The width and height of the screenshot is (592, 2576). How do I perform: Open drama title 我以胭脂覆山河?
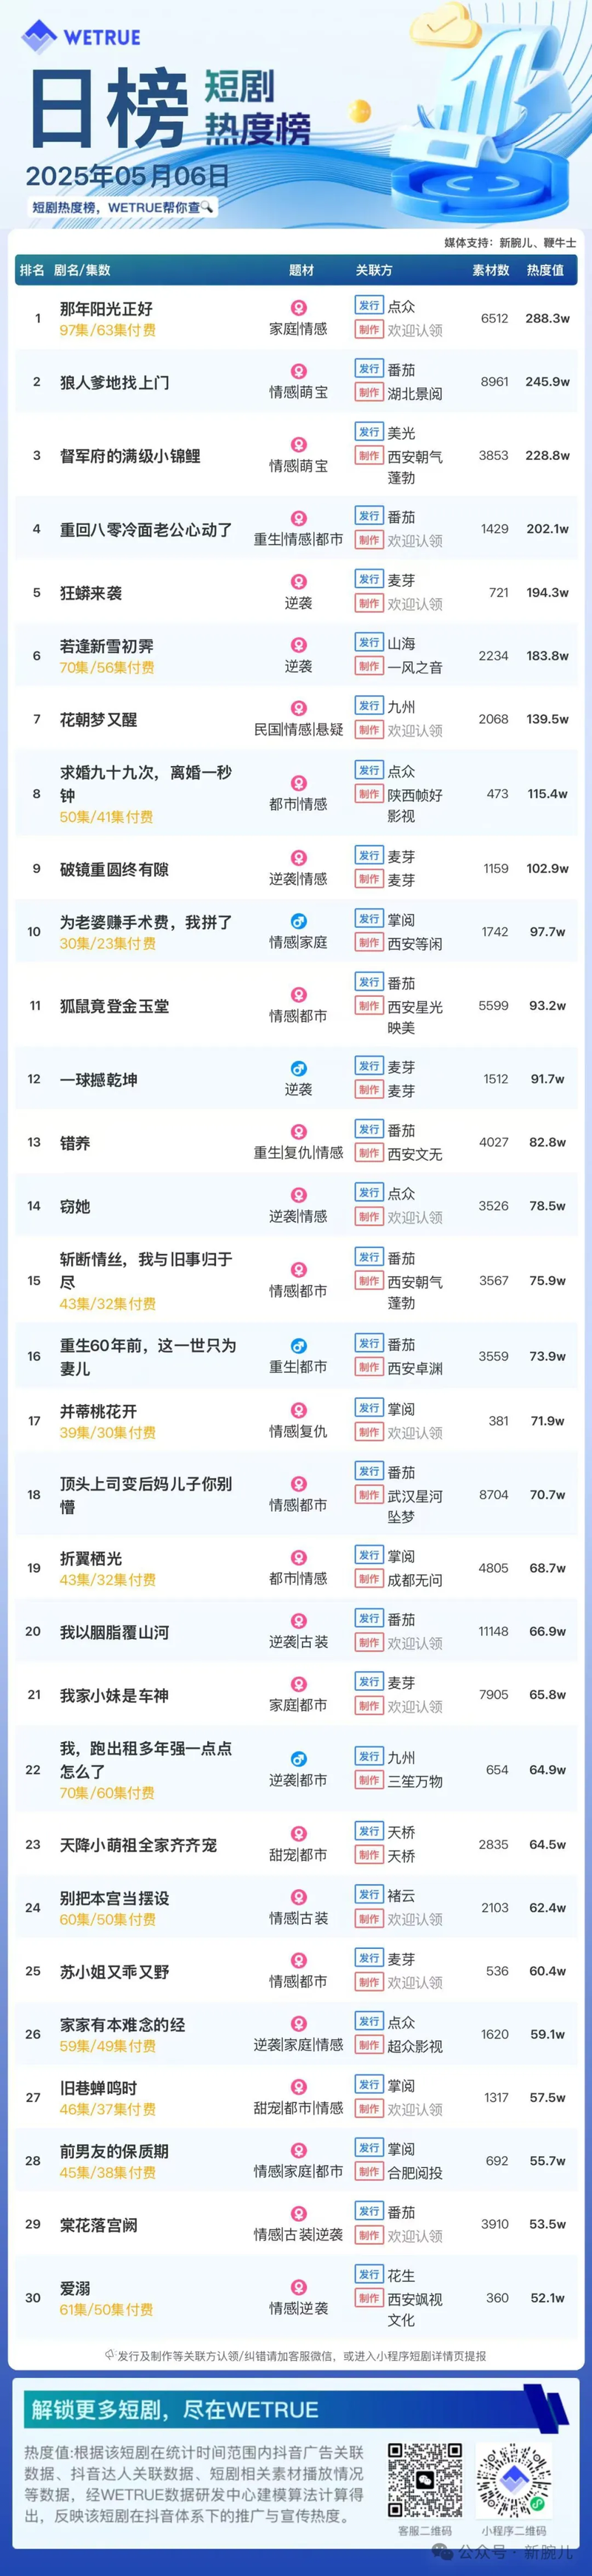click(115, 1632)
